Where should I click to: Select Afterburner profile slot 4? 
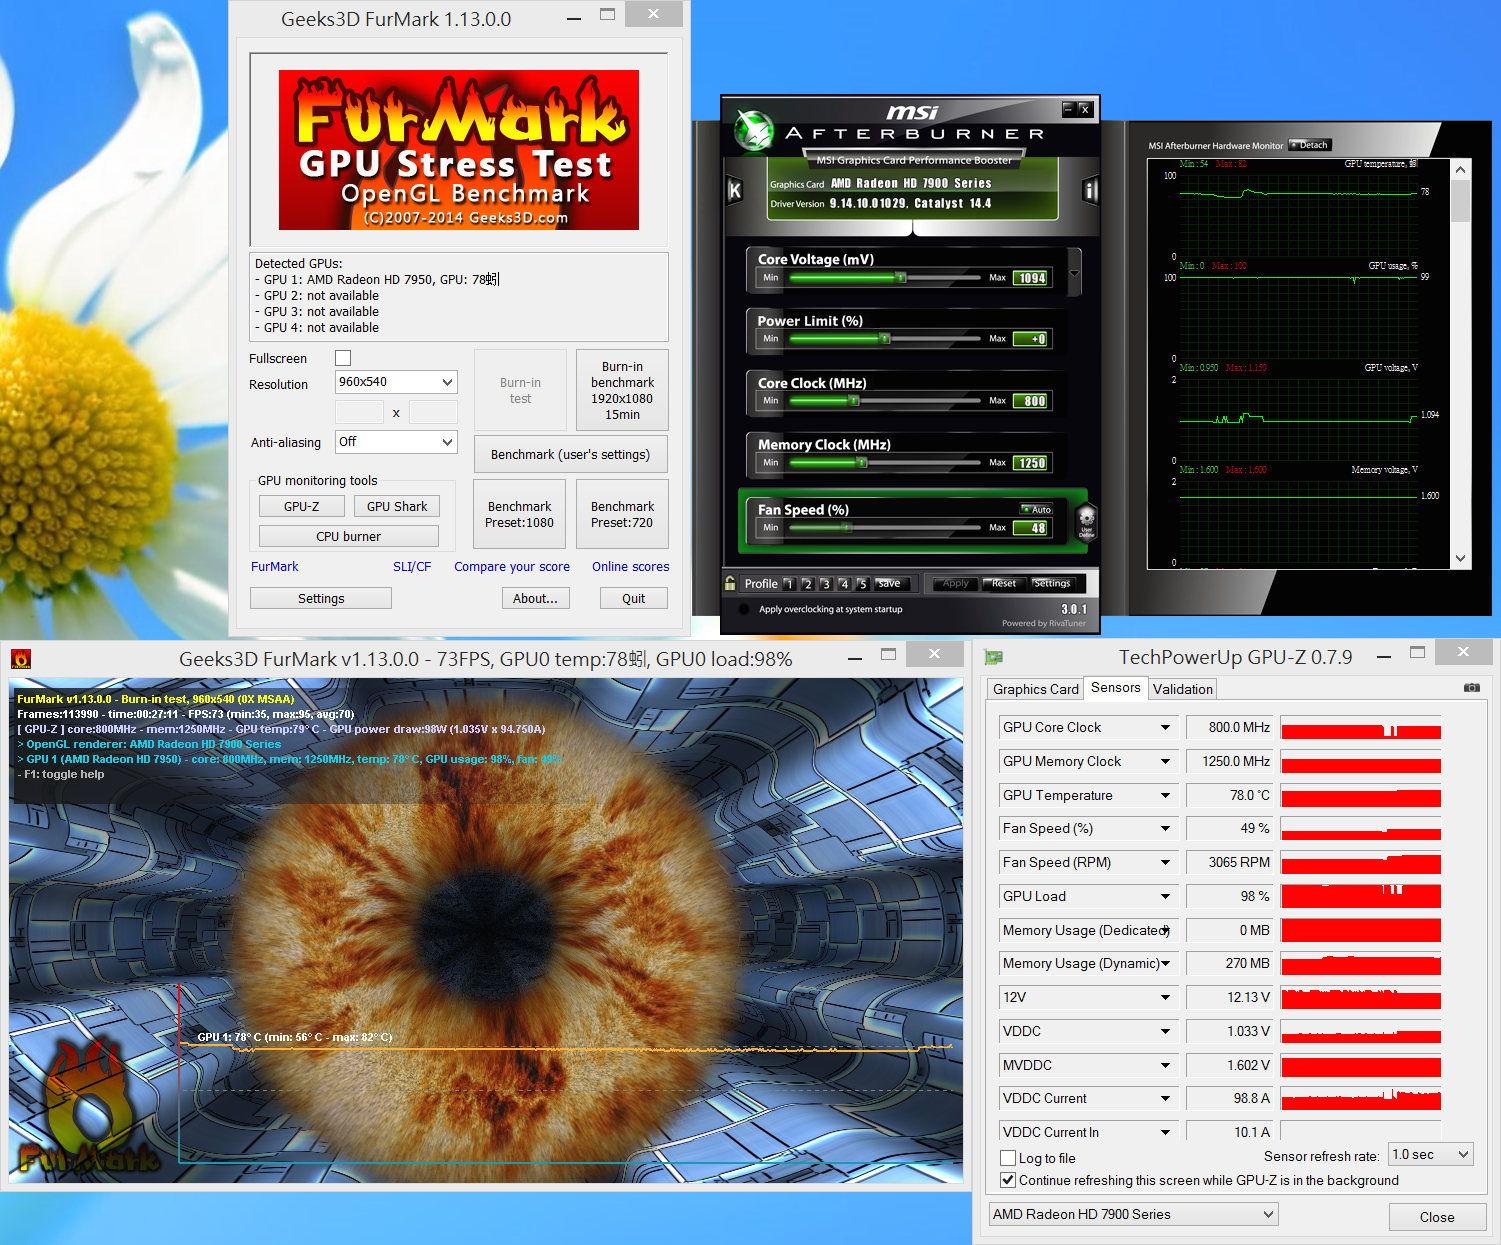(843, 584)
